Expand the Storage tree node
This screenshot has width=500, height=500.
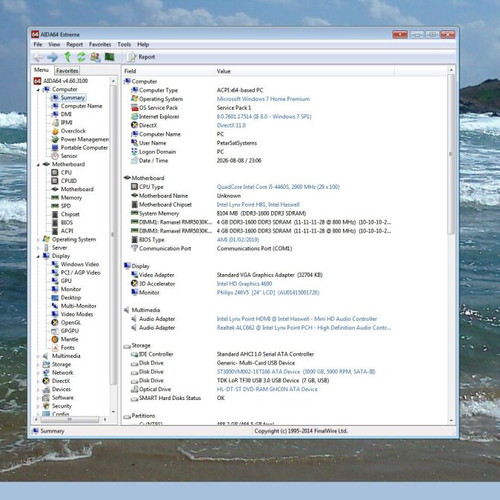coord(38,364)
